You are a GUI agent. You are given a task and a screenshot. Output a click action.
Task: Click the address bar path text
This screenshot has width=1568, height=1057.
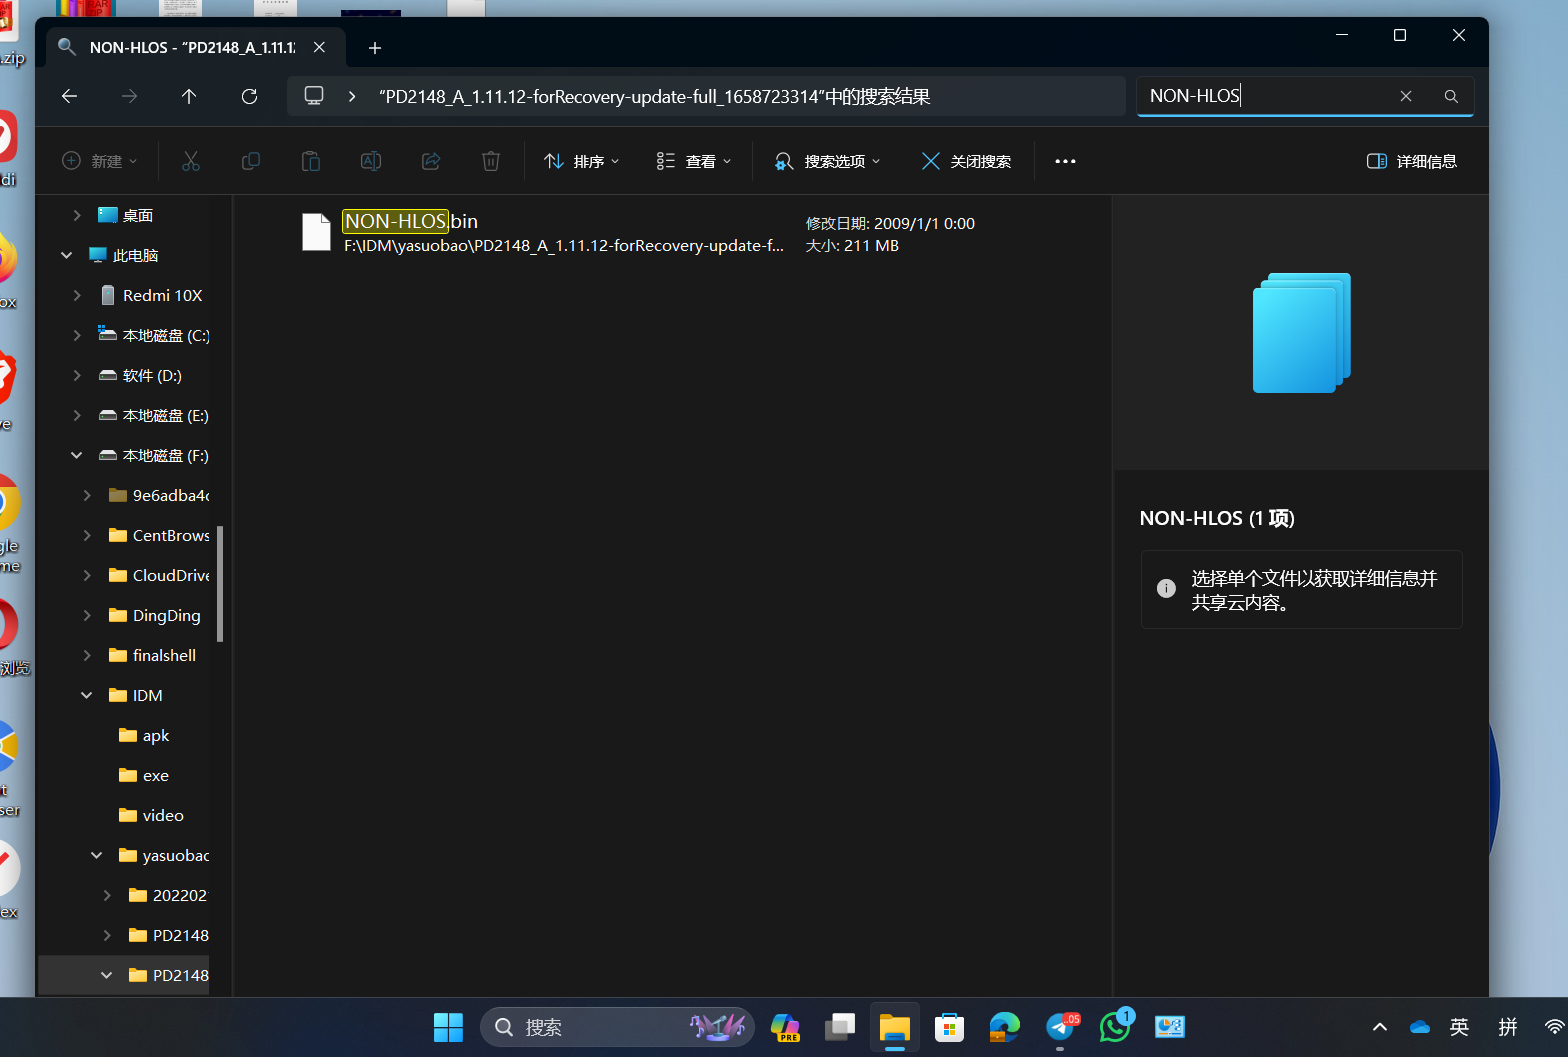[655, 96]
